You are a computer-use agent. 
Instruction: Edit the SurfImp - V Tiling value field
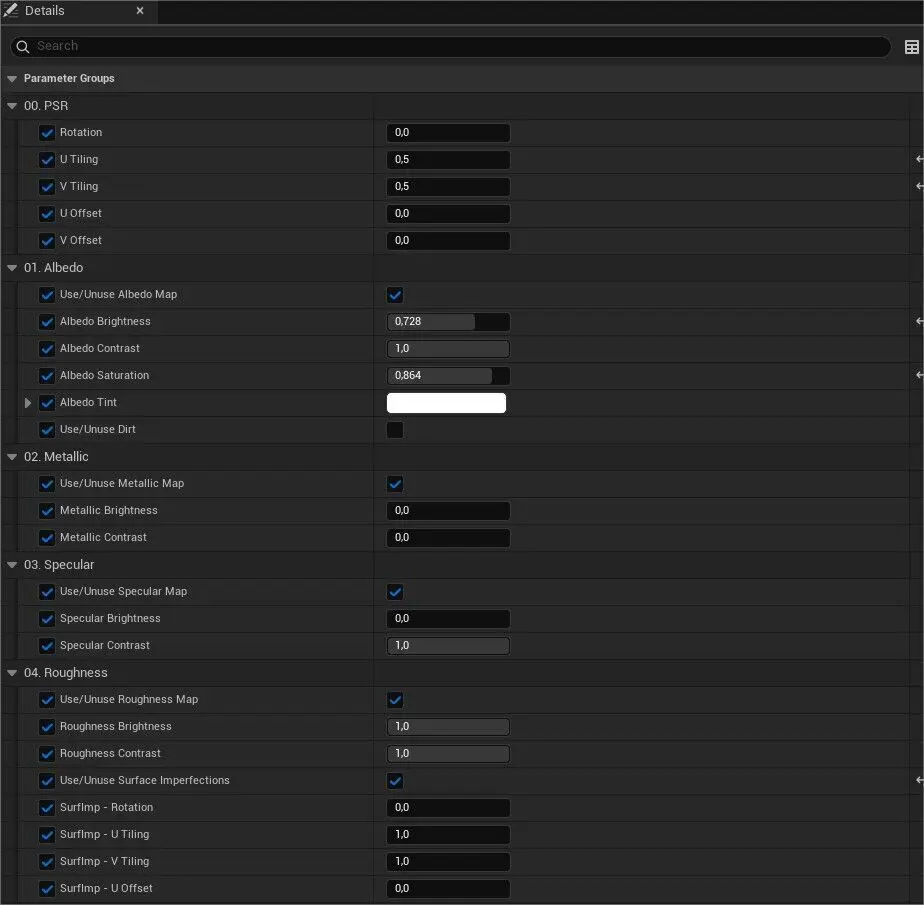pyautogui.click(x=448, y=861)
